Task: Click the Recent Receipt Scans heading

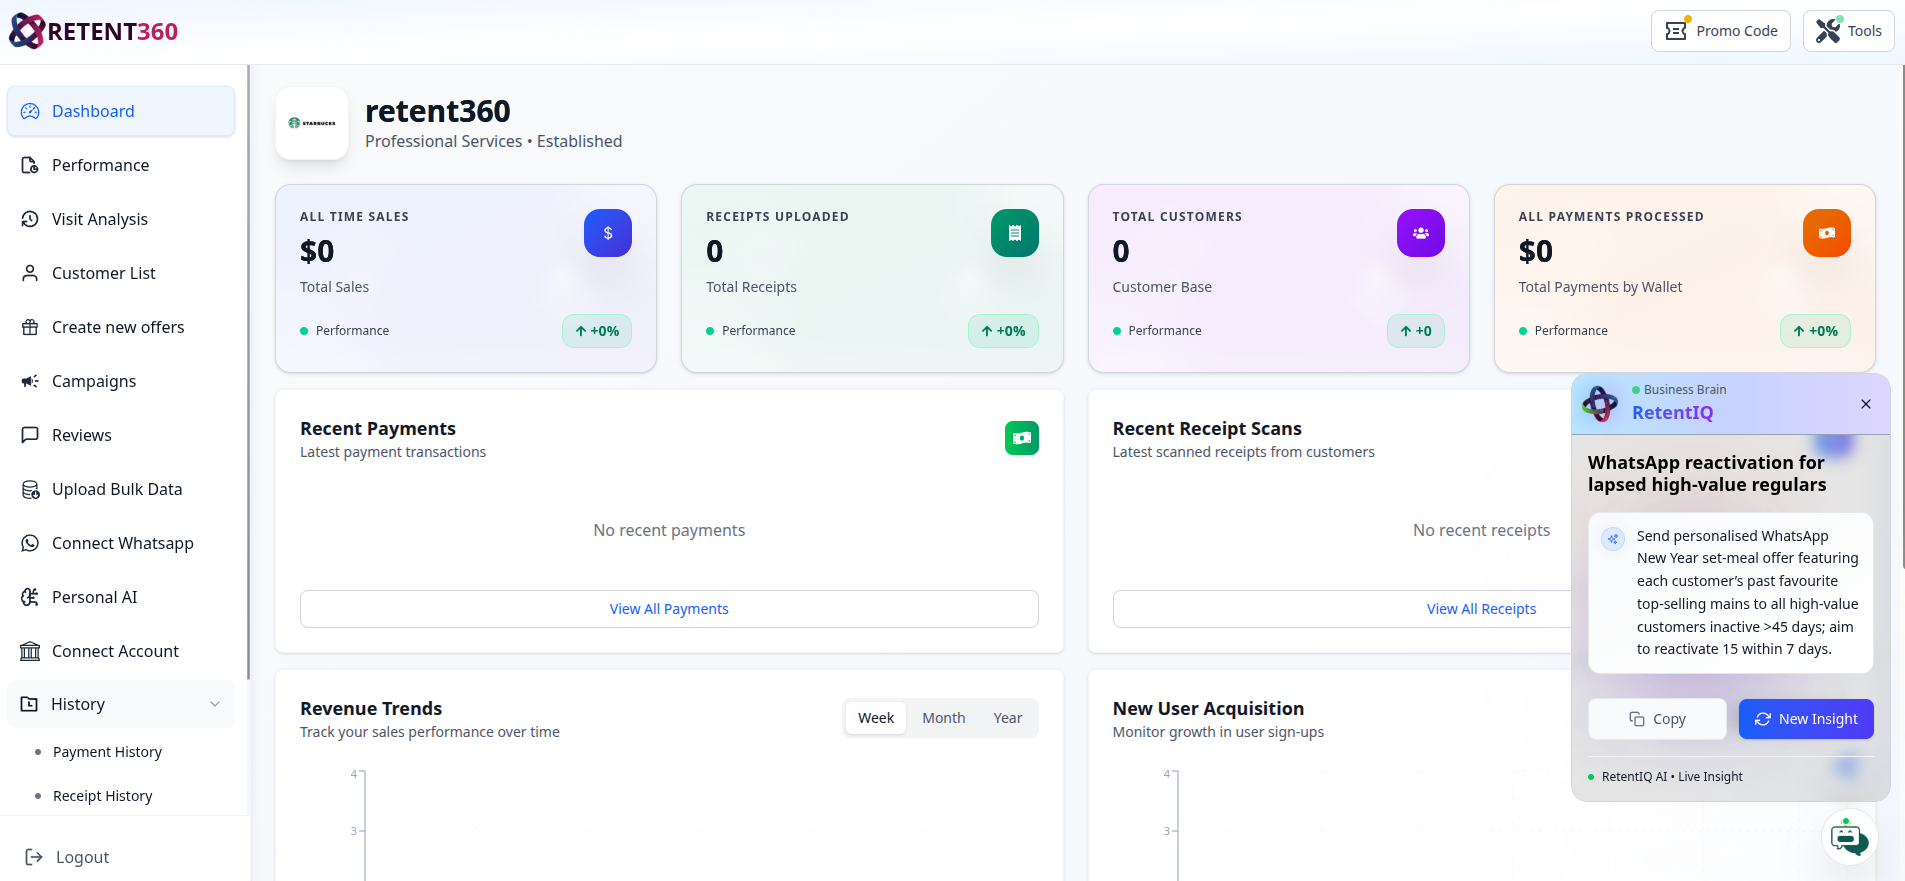Action: (1207, 428)
